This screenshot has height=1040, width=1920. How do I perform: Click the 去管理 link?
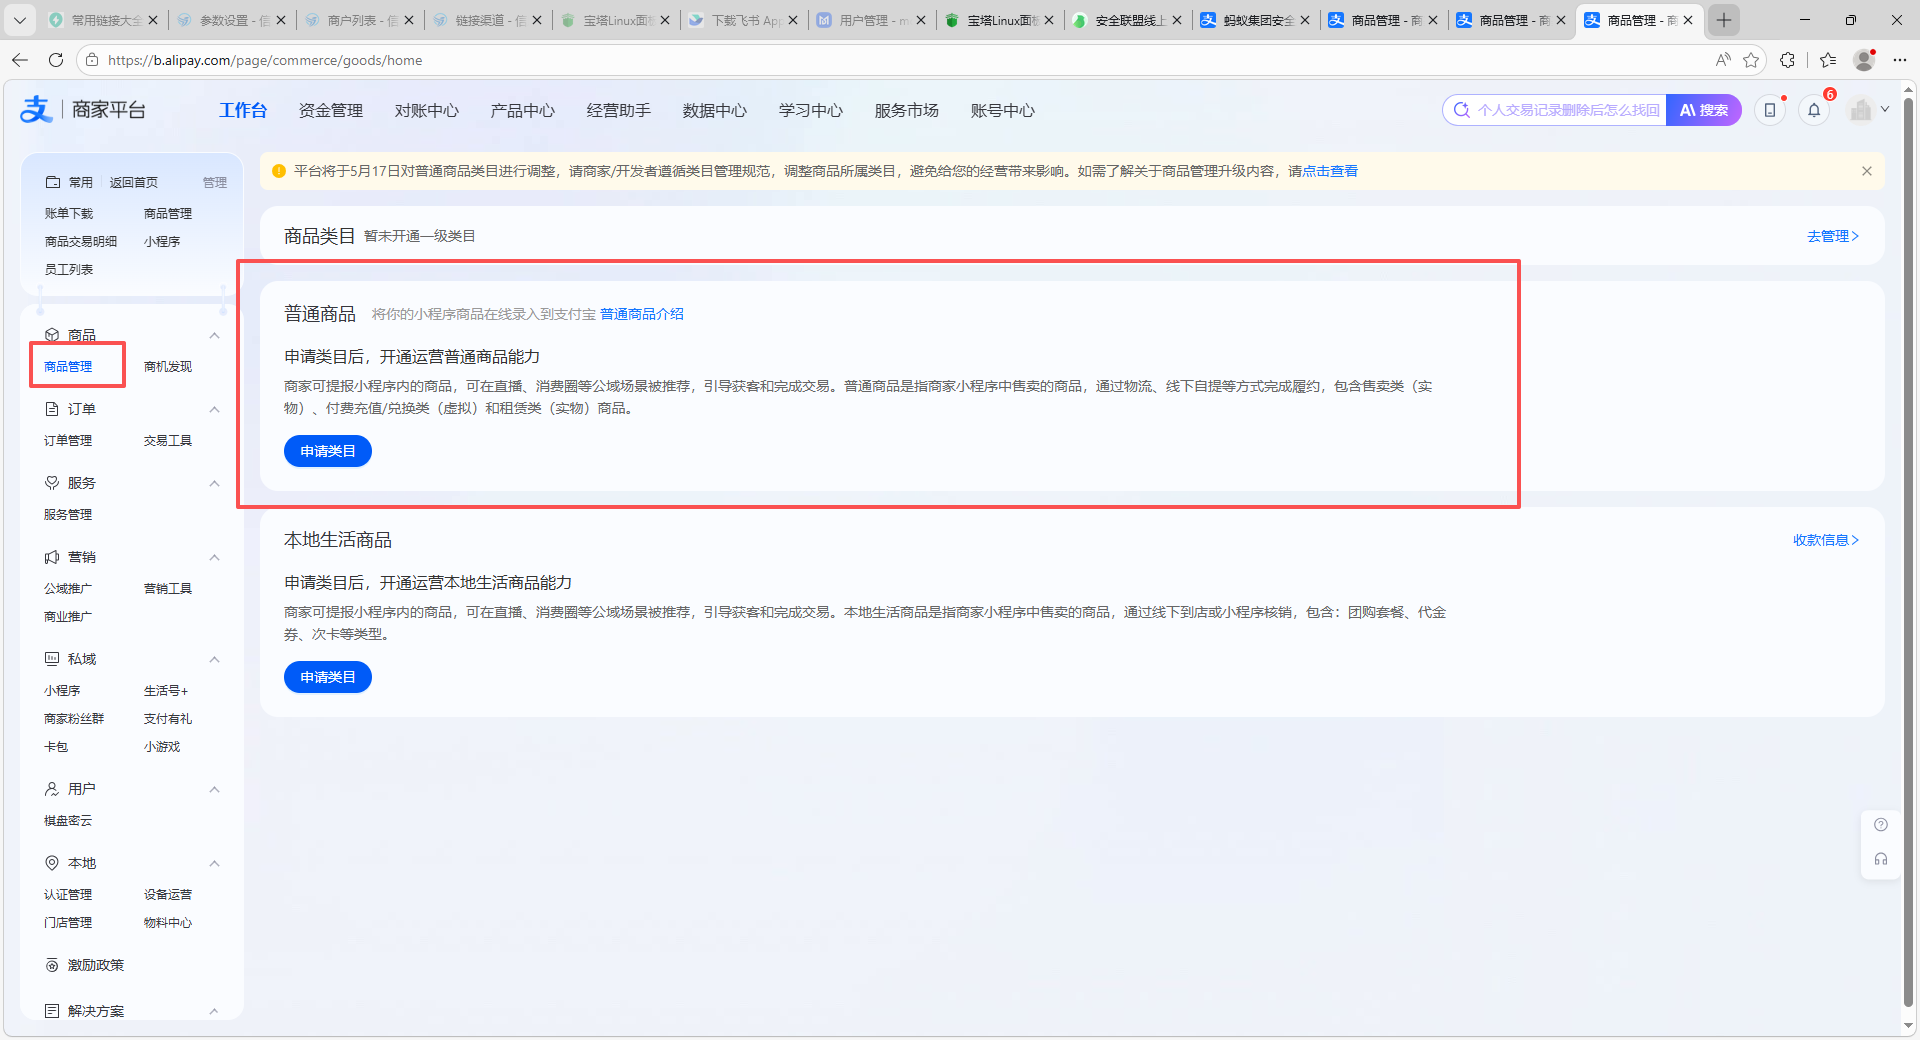tap(1832, 236)
